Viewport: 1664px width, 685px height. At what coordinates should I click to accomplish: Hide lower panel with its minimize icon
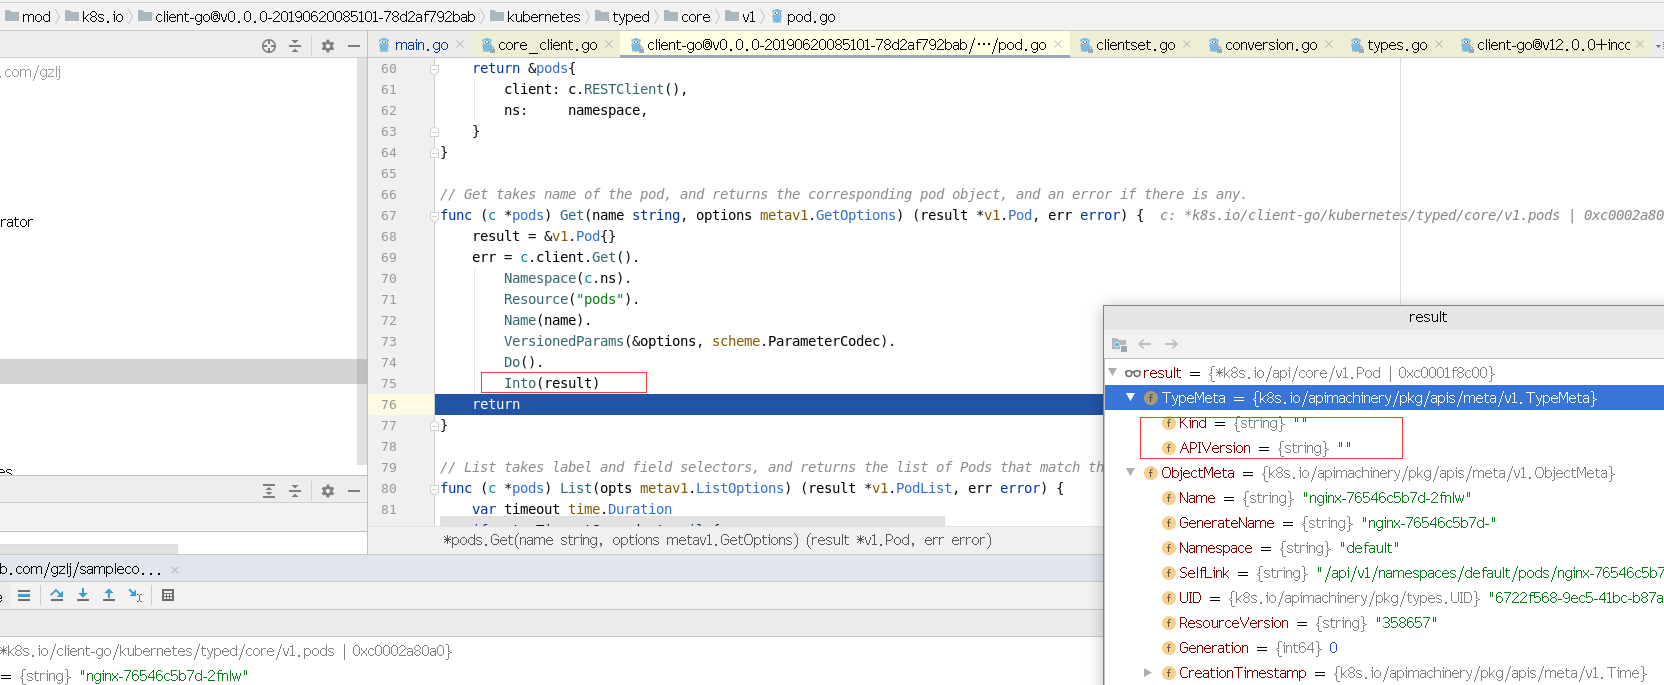(354, 491)
